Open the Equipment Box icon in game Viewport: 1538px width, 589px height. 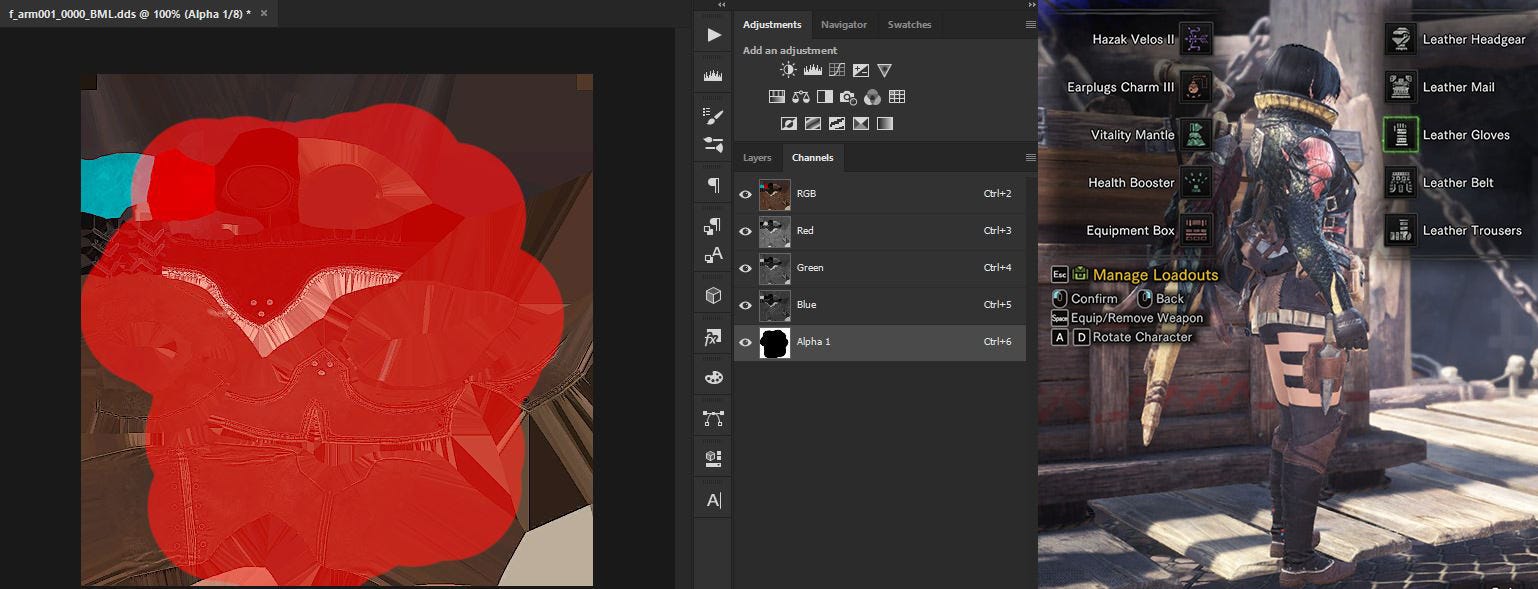(x=1196, y=231)
